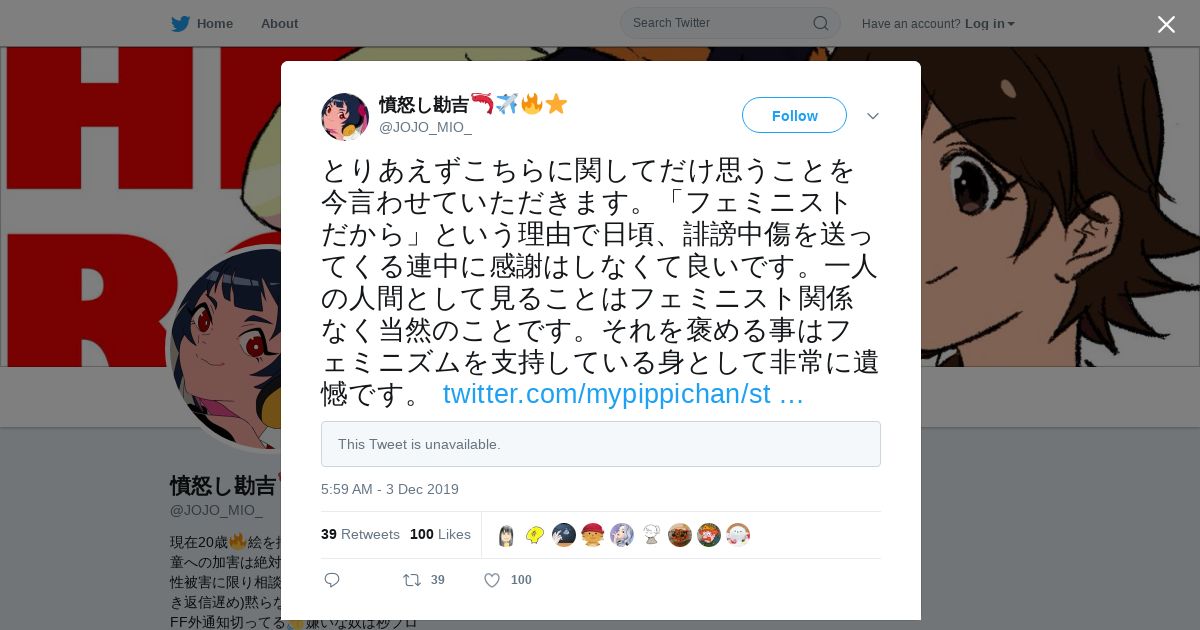Click the @JOJO_MIO_ handle in tweet
The width and height of the screenshot is (1200, 630).
pyautogui.click(x=425, y=127)
